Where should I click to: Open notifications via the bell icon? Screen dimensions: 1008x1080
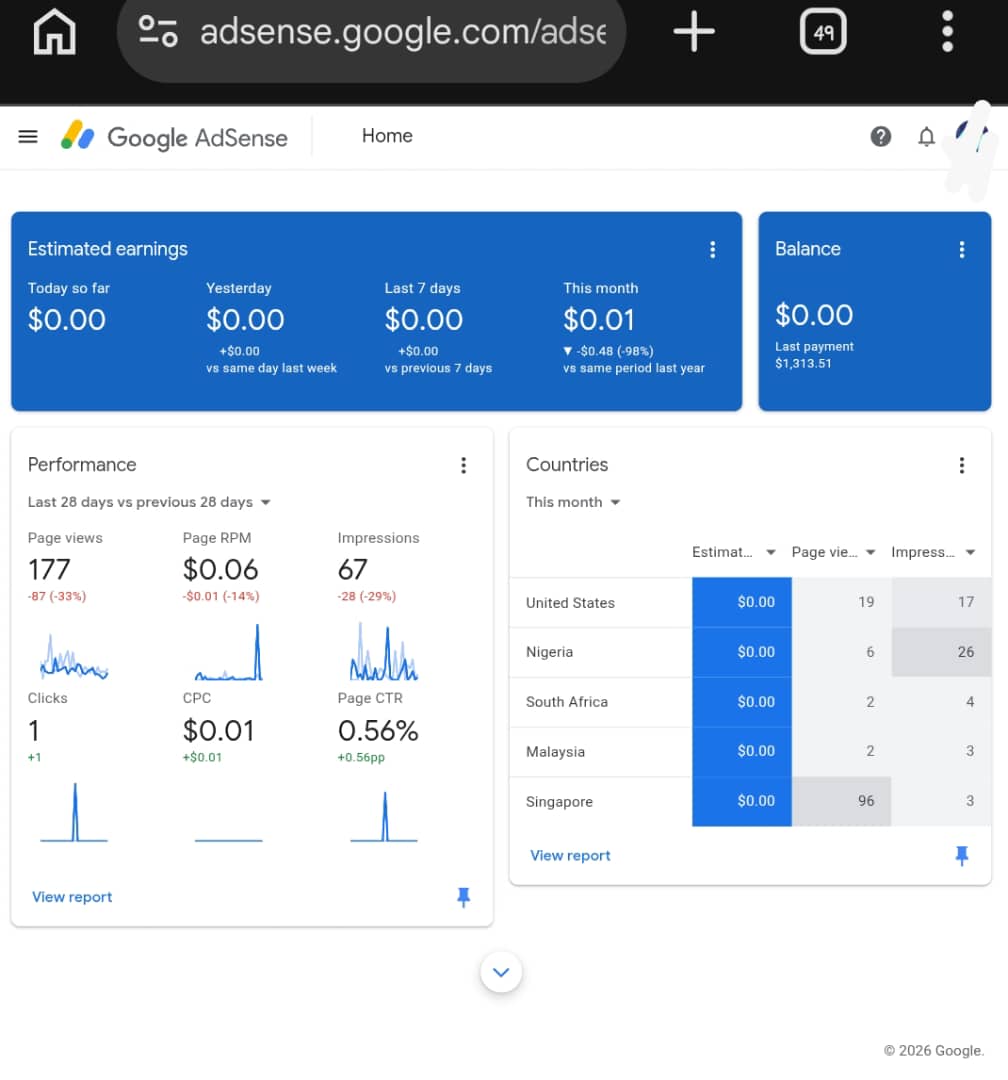pyautogui.click(x=926, y=136)
